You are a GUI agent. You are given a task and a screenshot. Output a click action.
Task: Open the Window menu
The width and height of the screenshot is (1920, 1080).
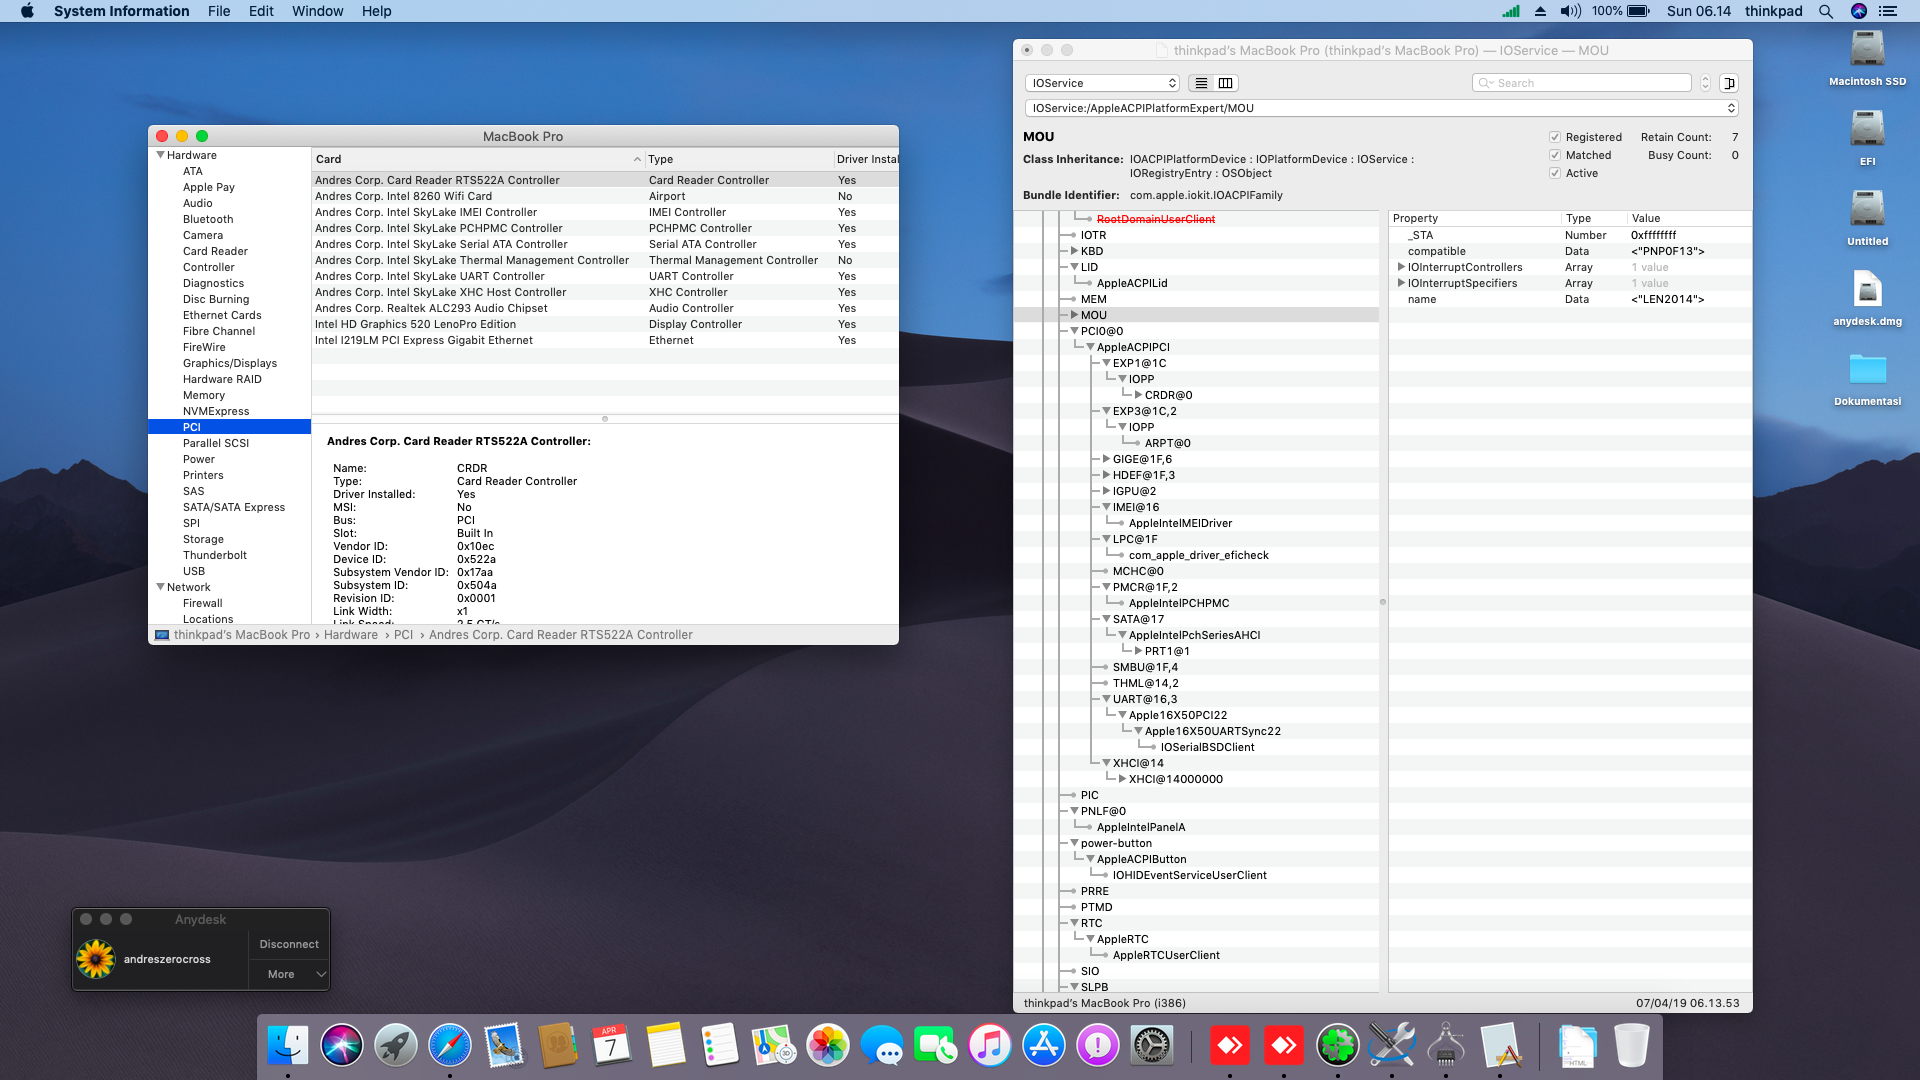point(317,11)
